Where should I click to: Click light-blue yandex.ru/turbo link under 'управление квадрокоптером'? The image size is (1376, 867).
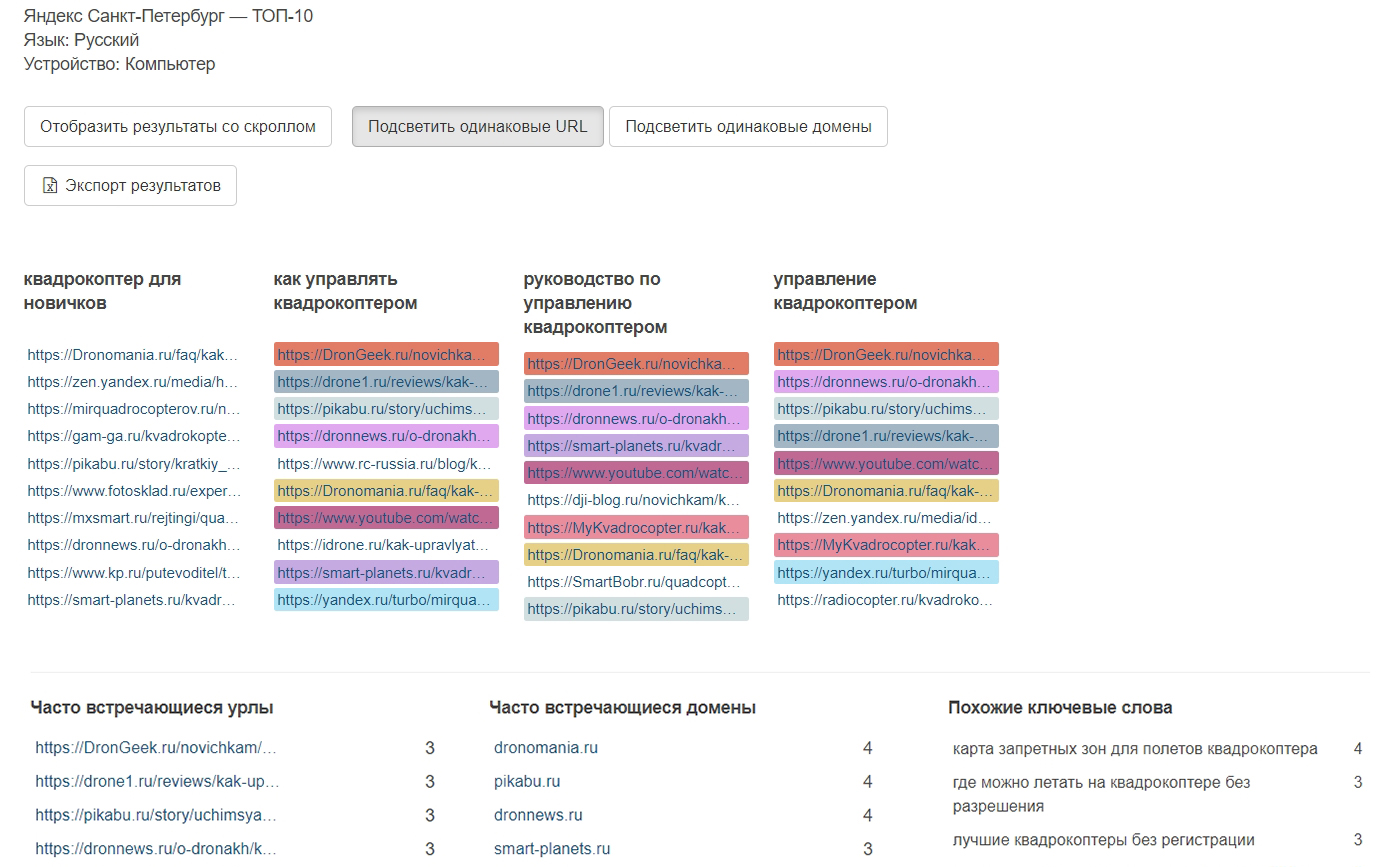885,573
